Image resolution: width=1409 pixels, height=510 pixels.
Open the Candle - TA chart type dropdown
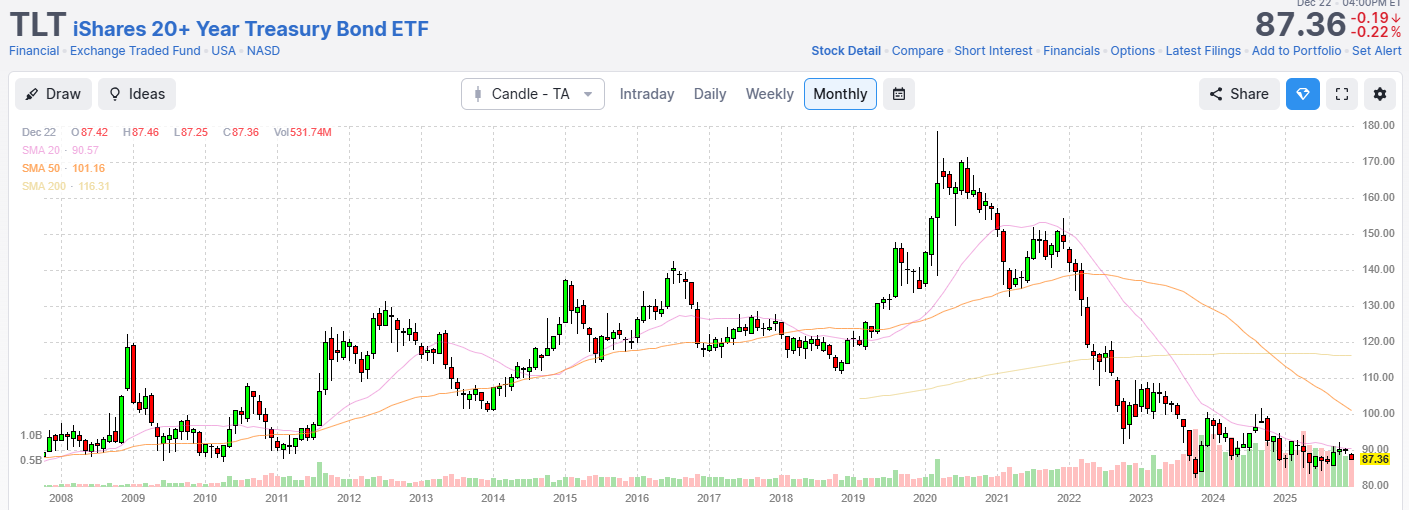pyautogui.click(x=532, y=94)
